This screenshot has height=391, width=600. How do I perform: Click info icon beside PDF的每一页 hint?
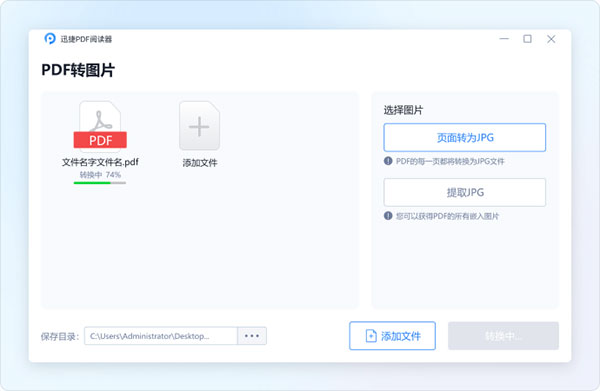(388, 161)
